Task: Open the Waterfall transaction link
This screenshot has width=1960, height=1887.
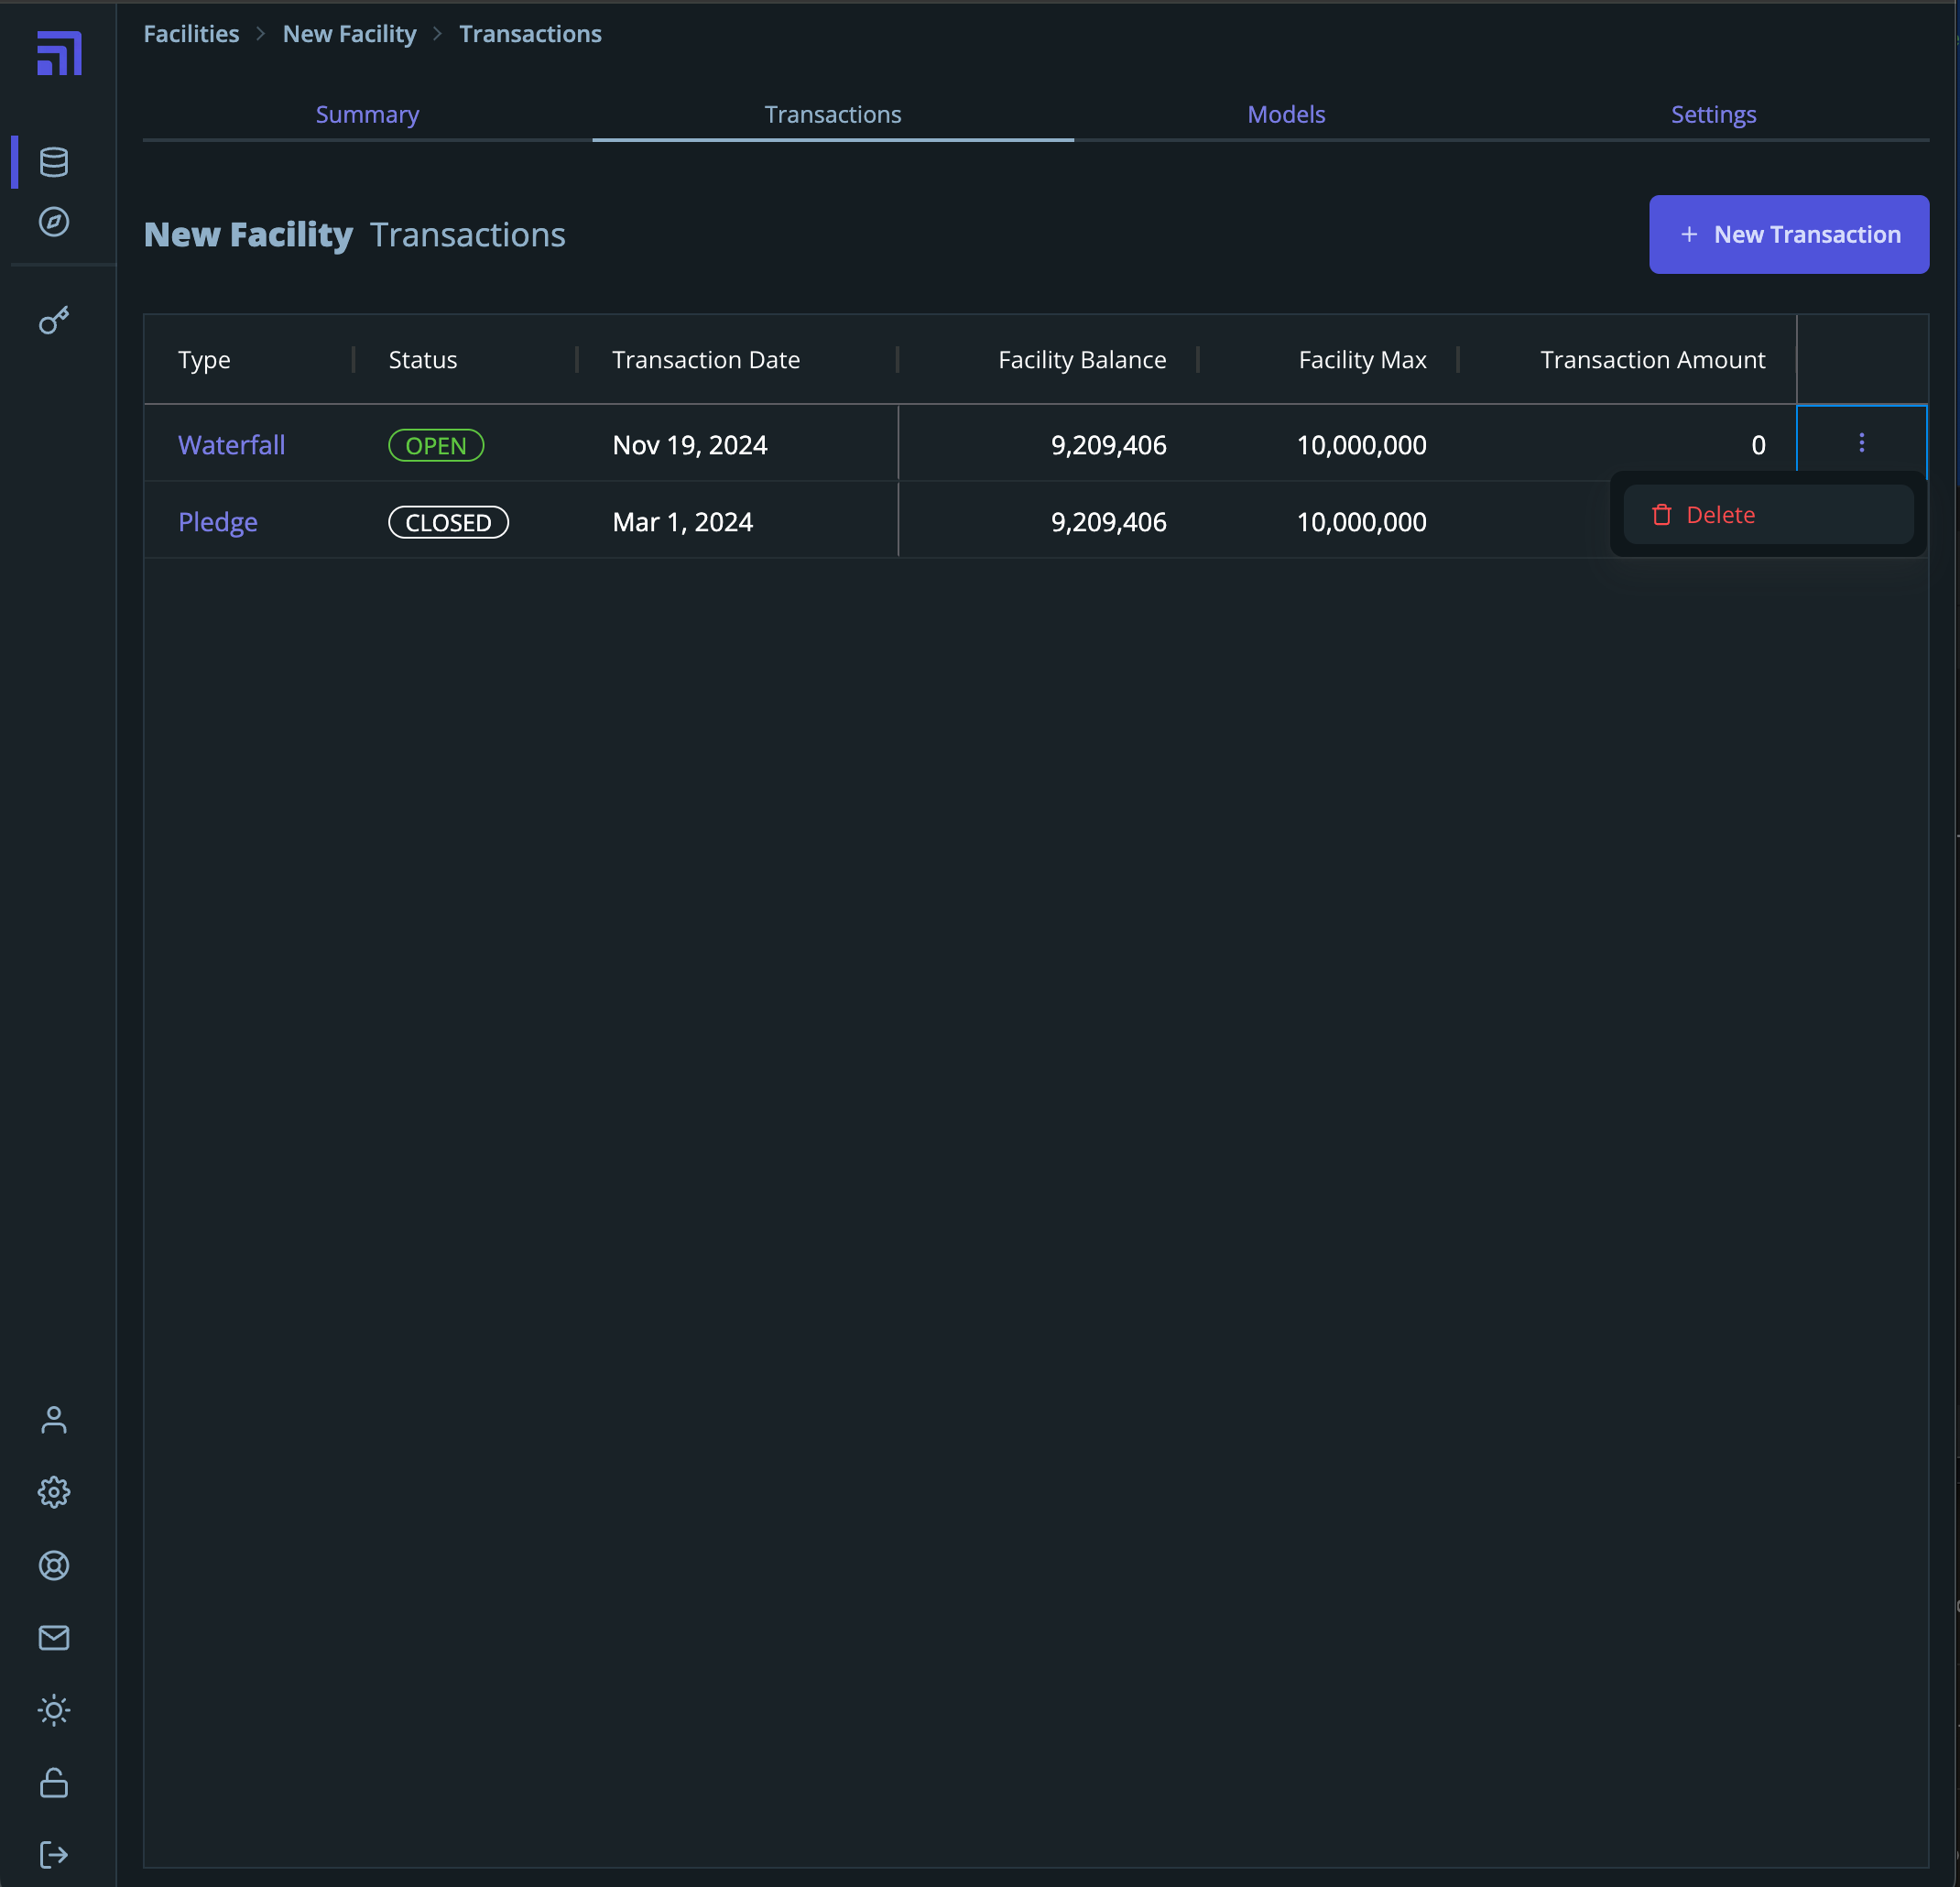Action: click(231, 445)
